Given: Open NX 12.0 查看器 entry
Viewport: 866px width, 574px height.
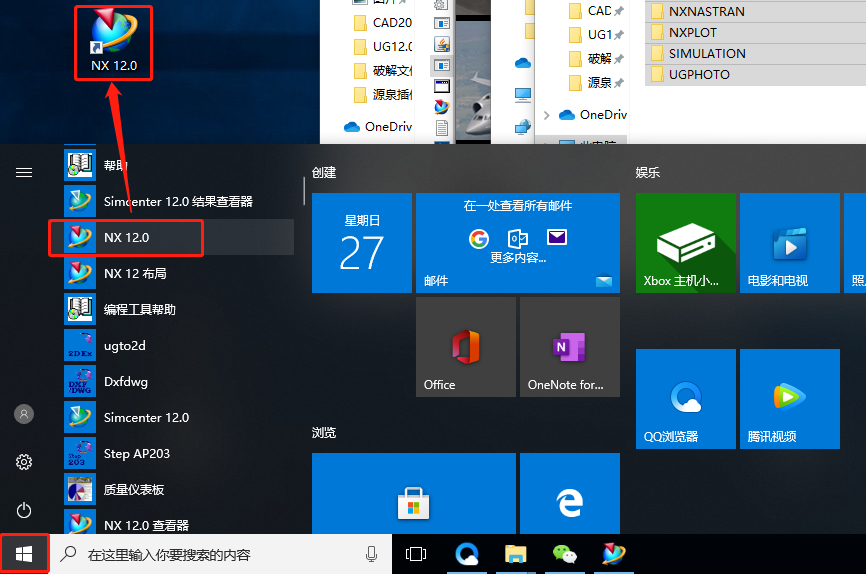Looking at the screenshot, I should click(171, 524).
